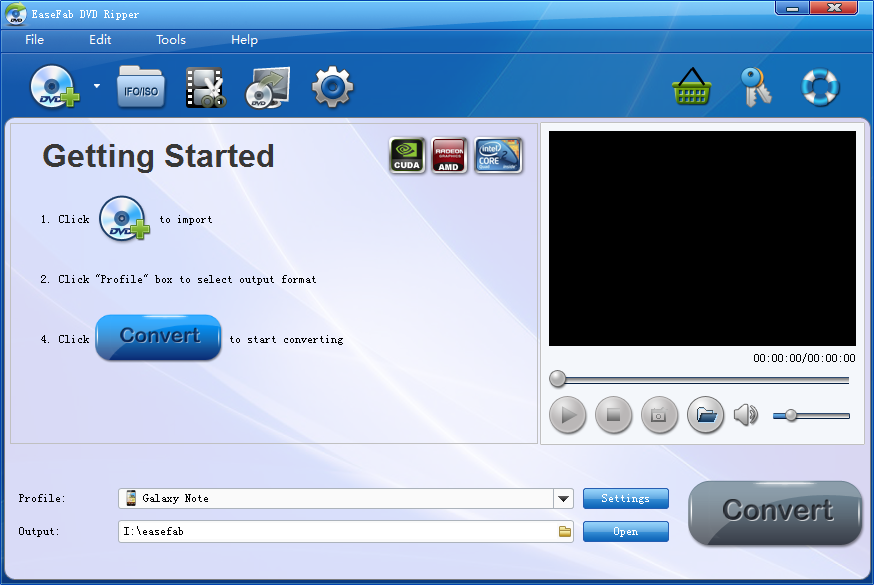Open the Profile dropdown arrow
Screen dimensions: 874x585
click(x=564, y=499)
